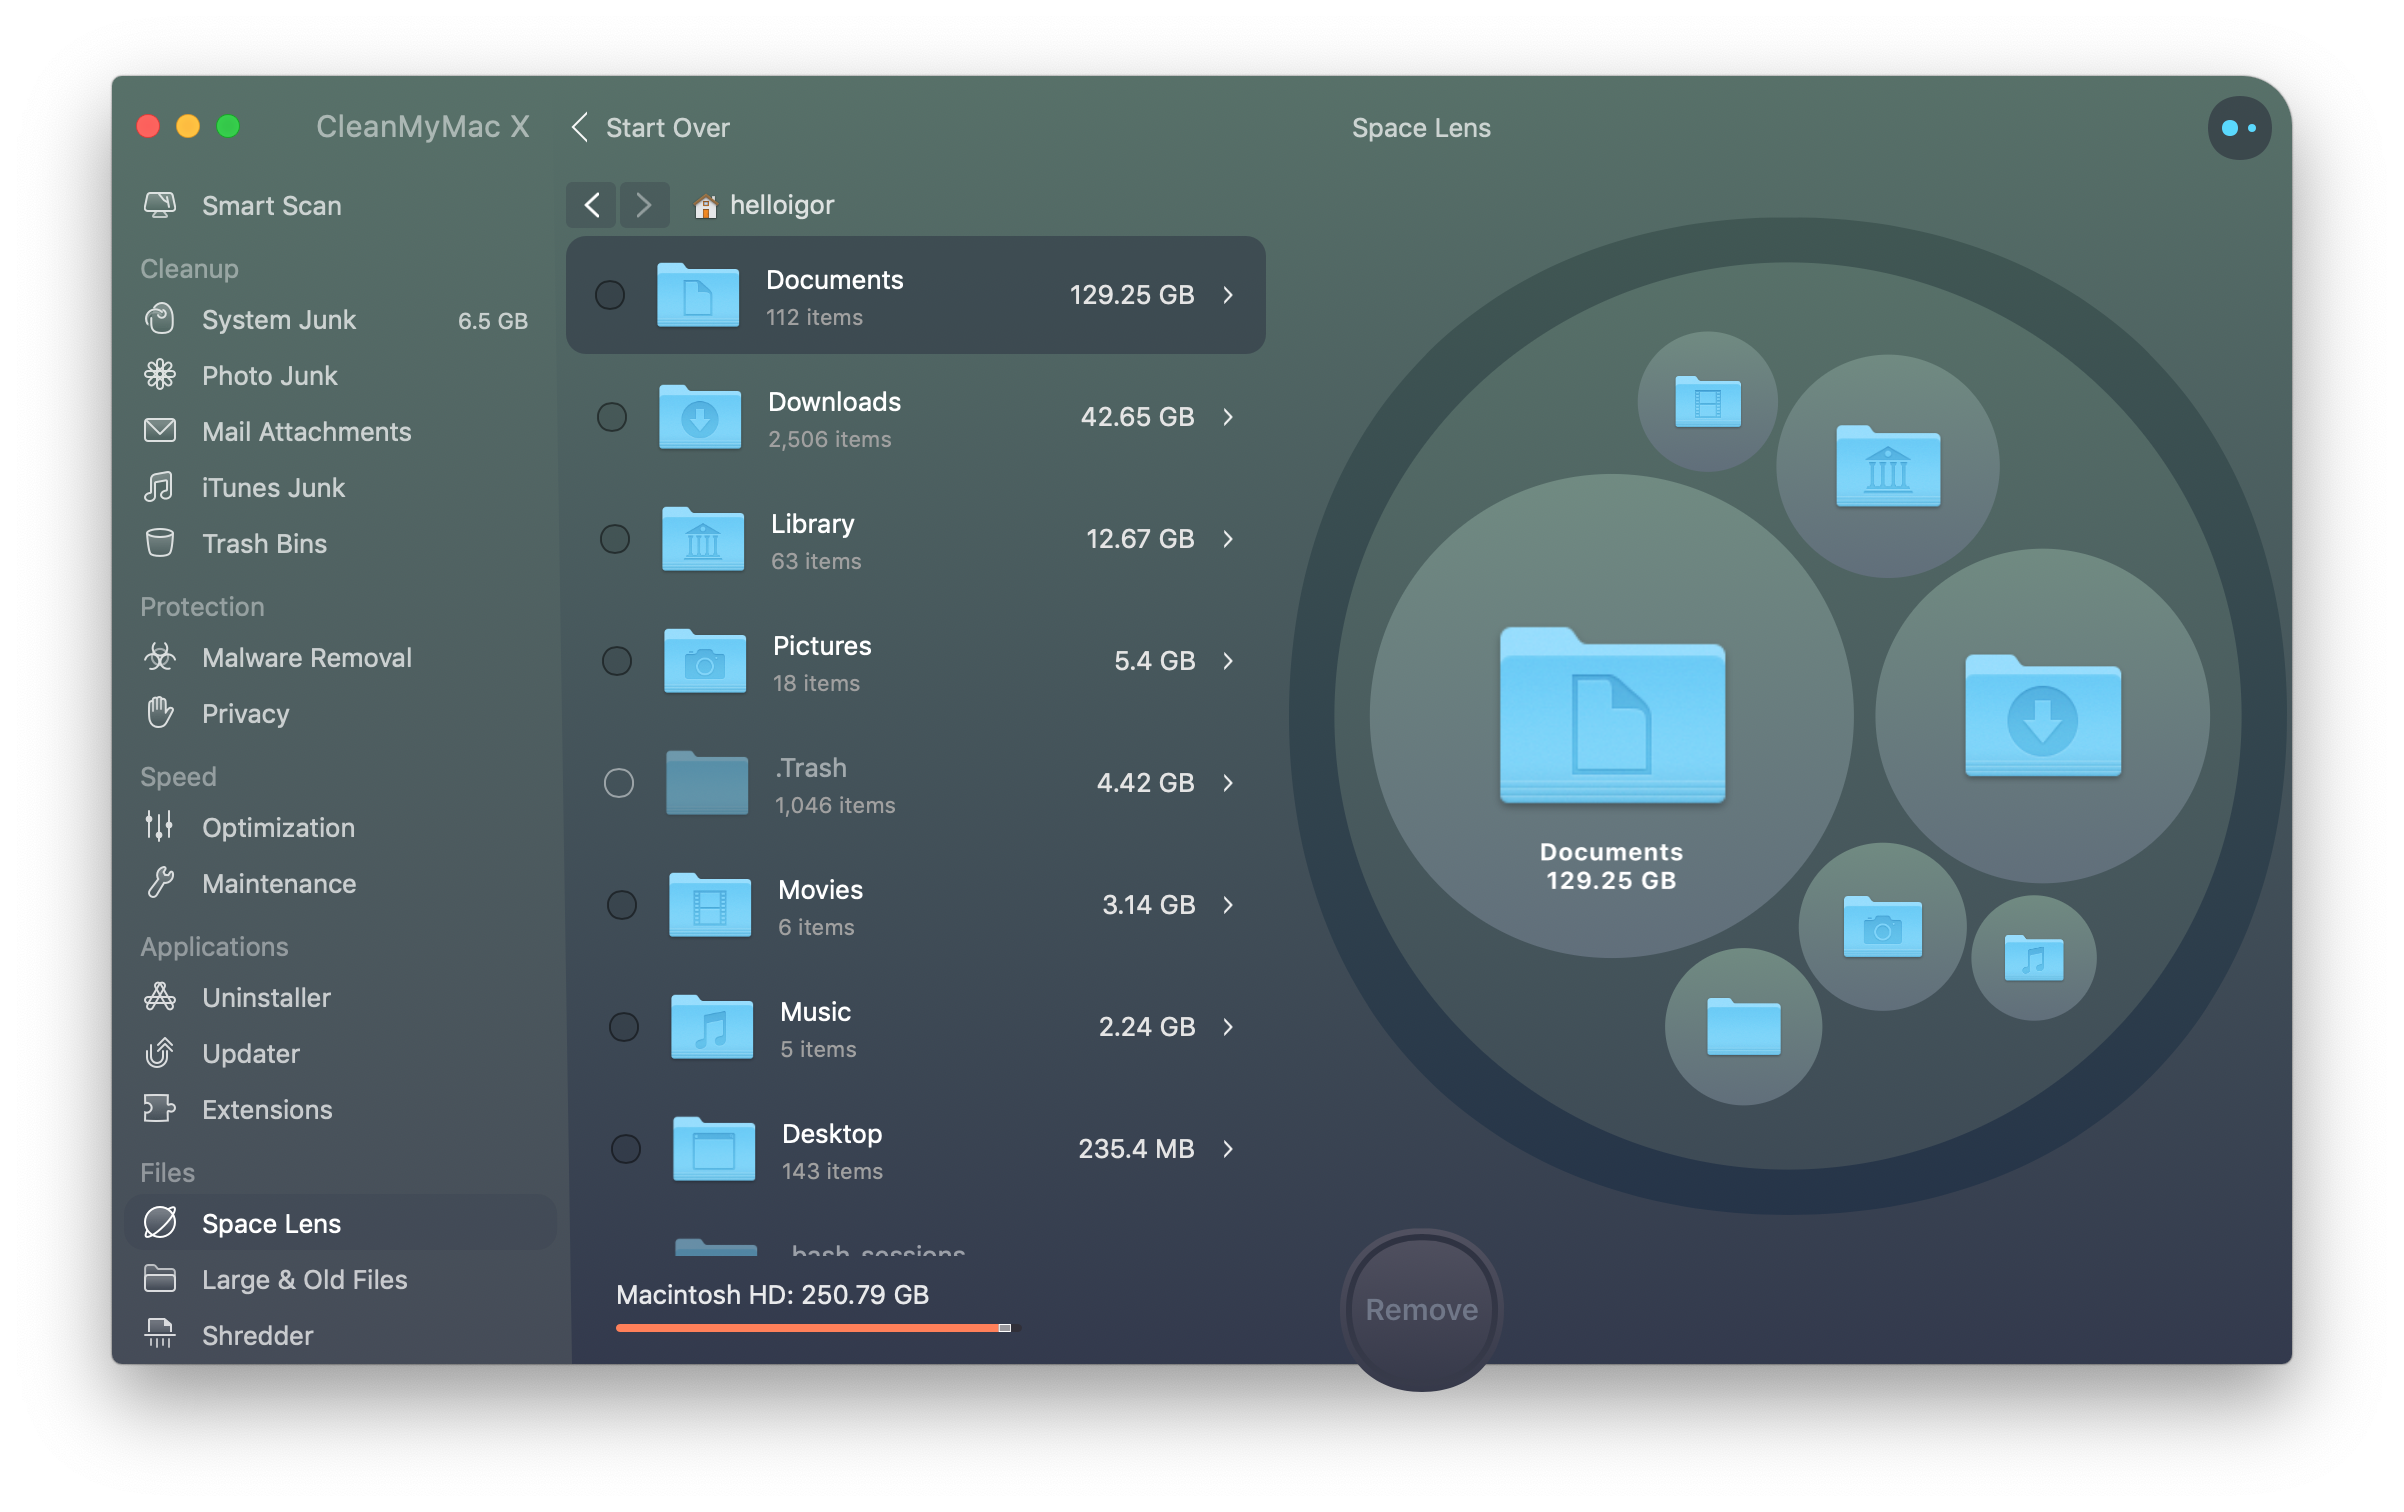This screenshot has width=2404, height=1512.
Task: Click the Macintosh HD: 250.79 GB label
Action: pos(772,1294)
